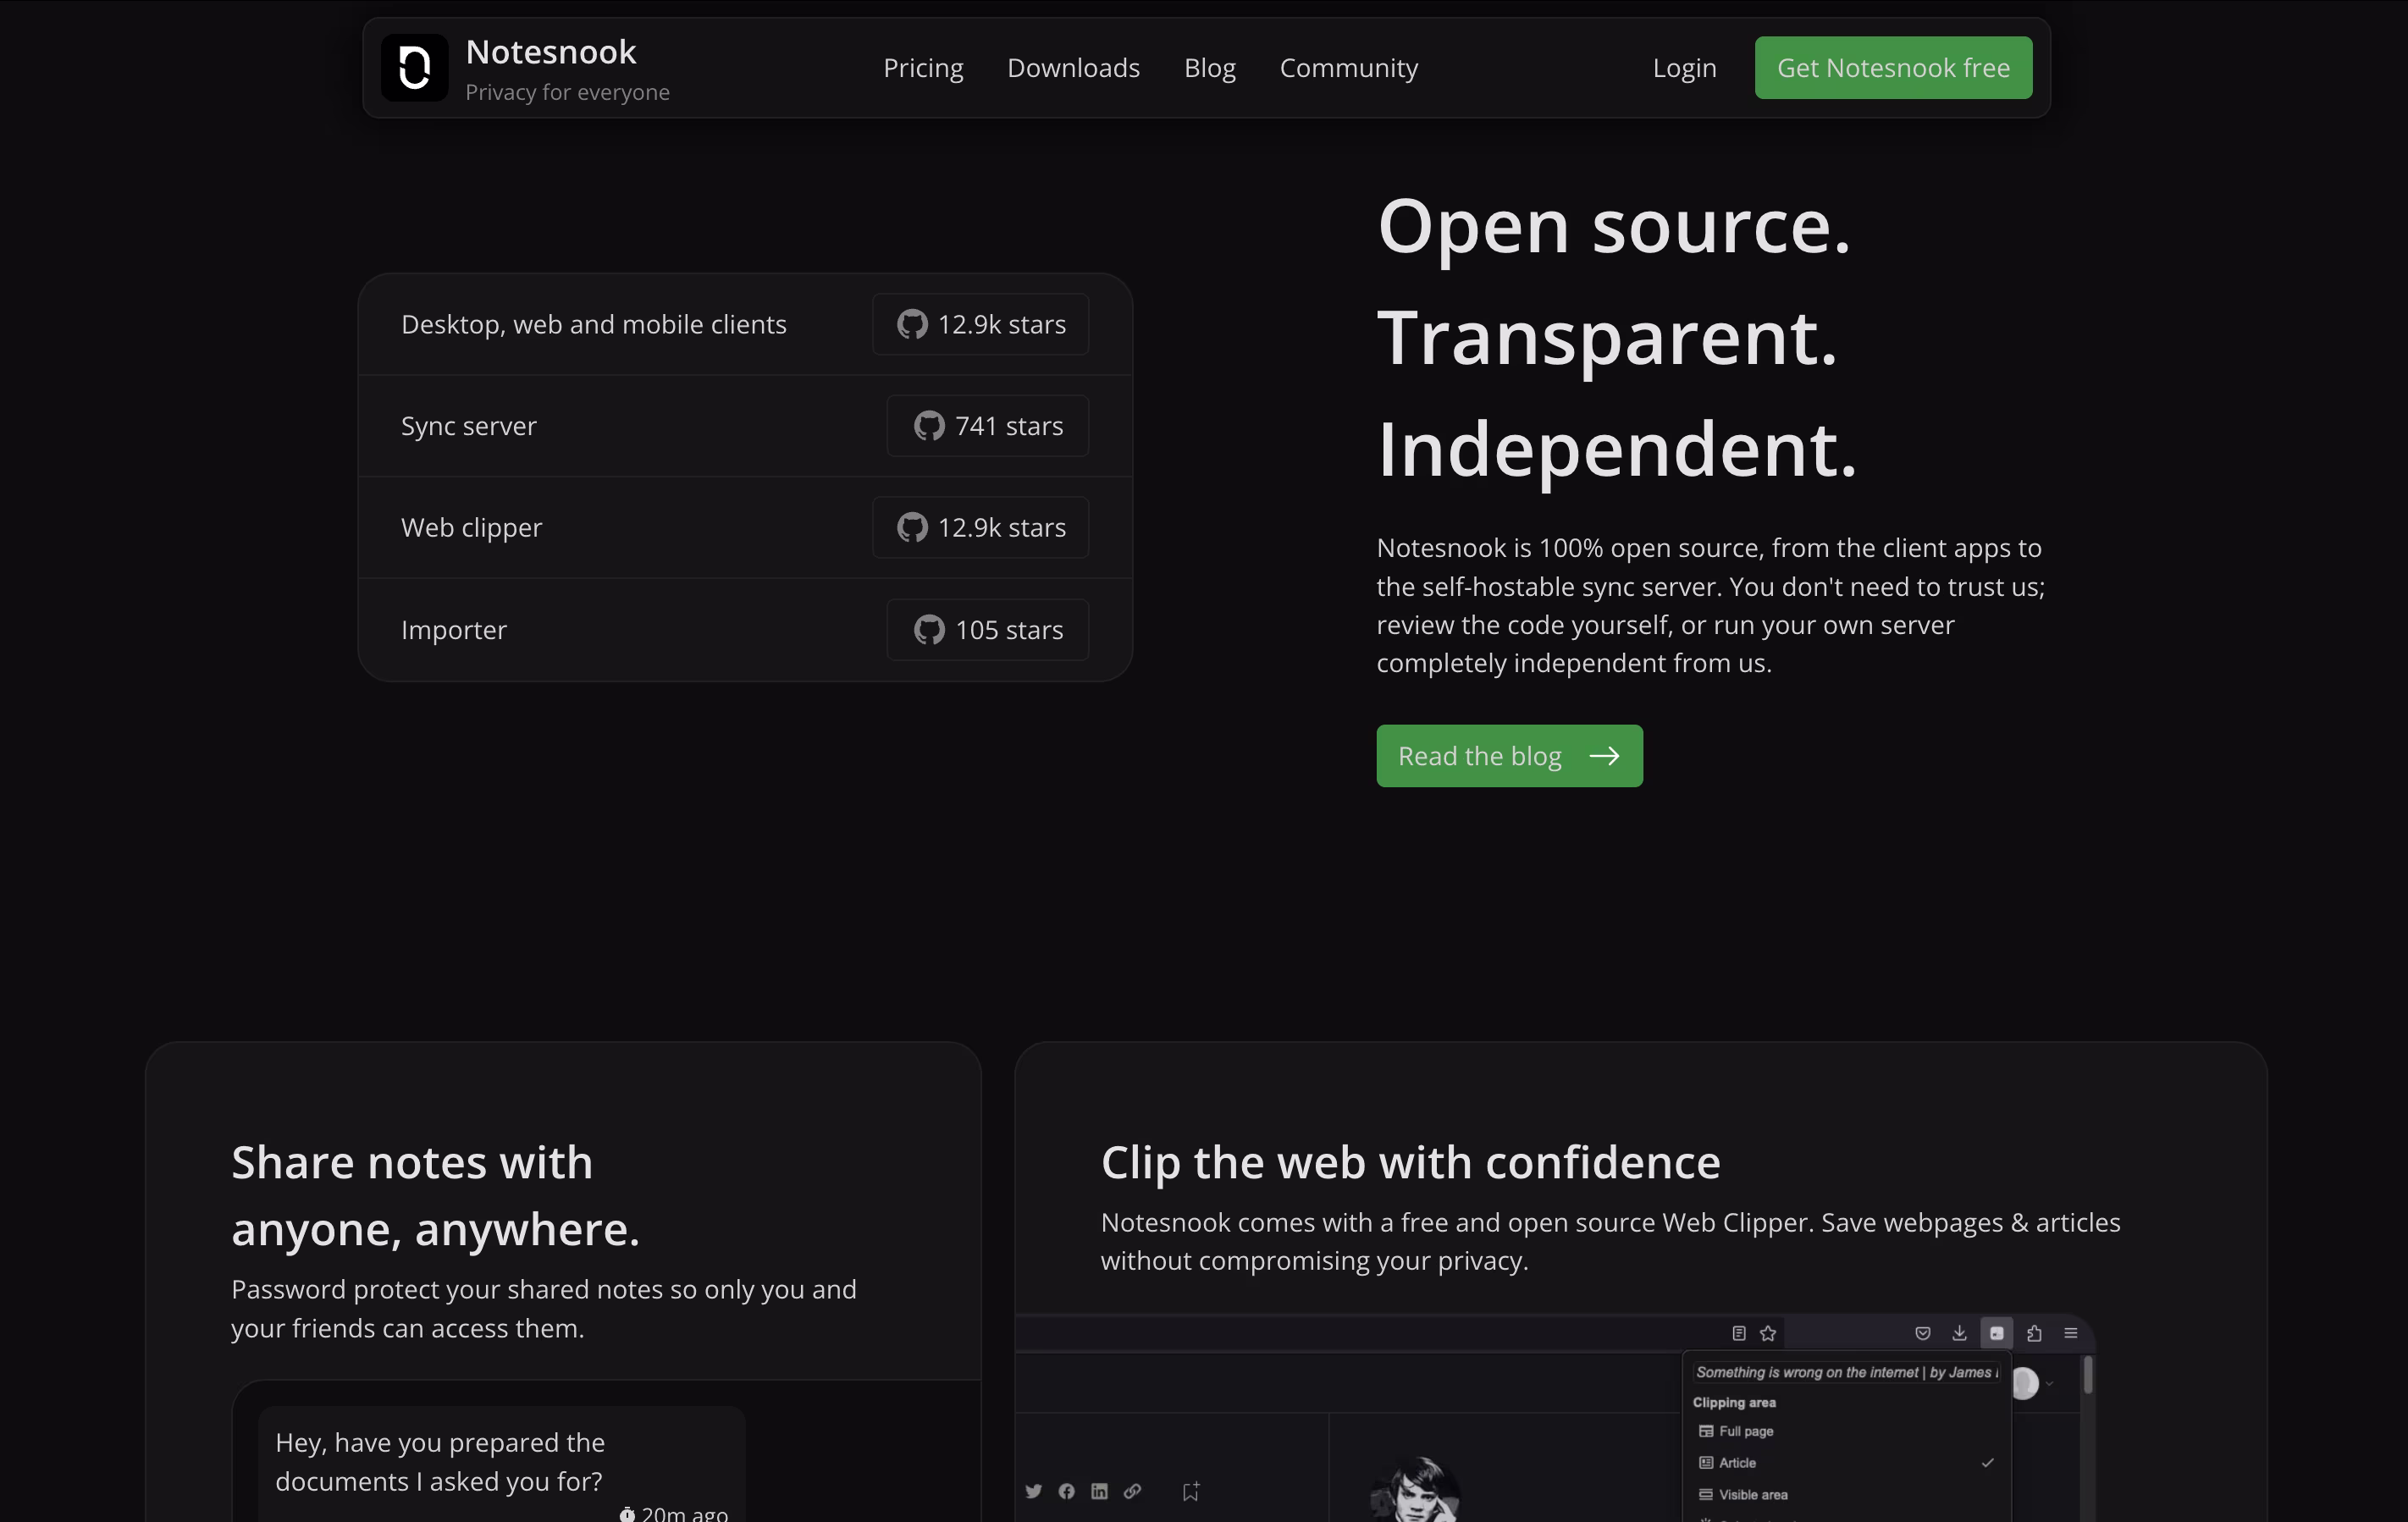
Task: Click the downloads arrow icon in the preview toolbar
Action: coord(1959,1333)
